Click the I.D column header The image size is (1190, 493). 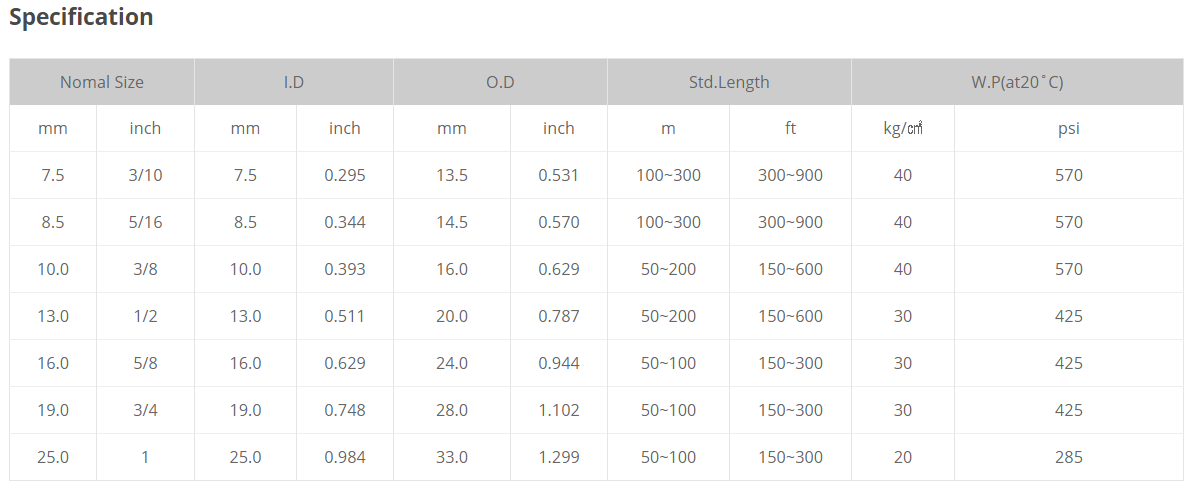[294, 82]
